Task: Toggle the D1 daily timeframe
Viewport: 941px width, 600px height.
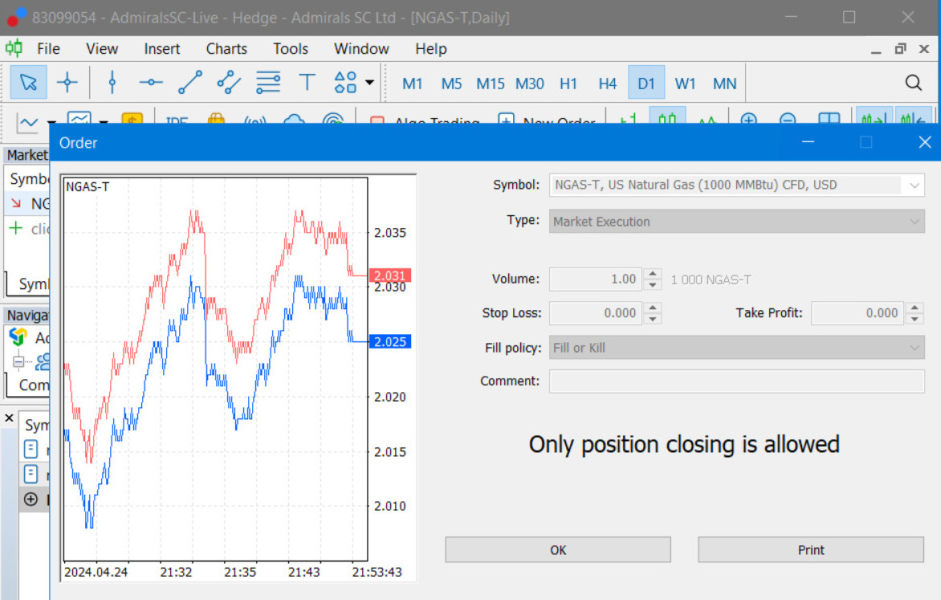Action: 646,84
